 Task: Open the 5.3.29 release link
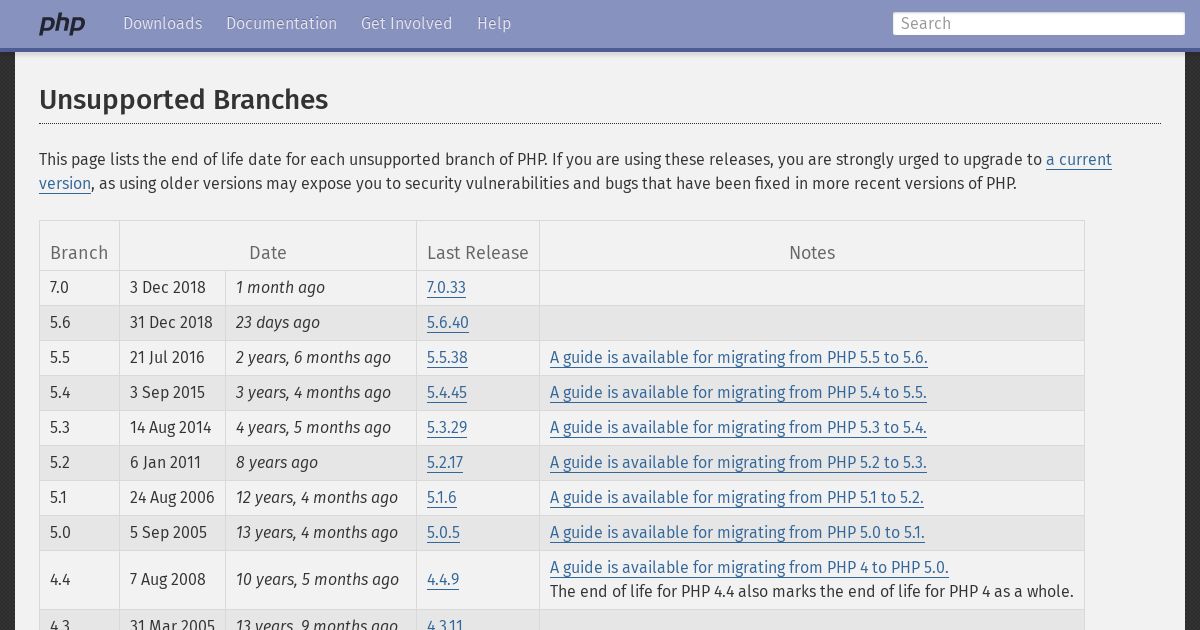[447, 428]
